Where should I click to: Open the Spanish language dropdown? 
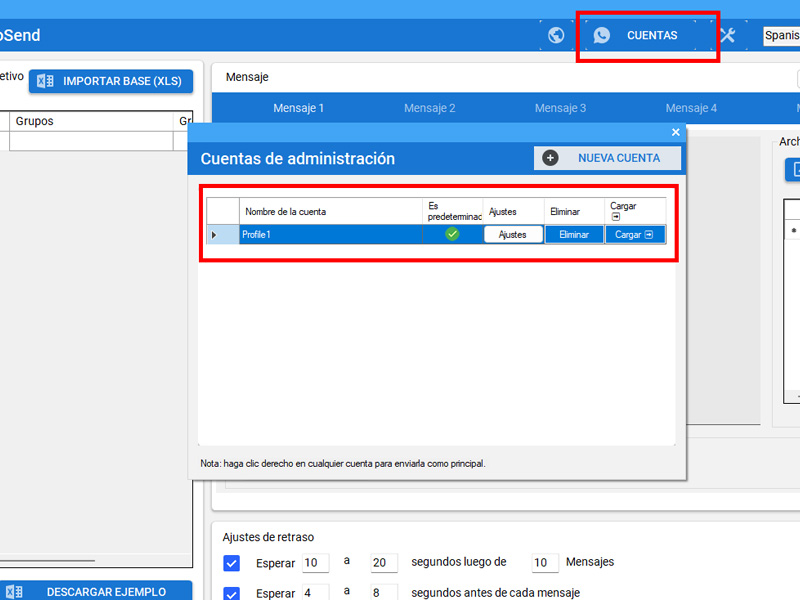point(780,35)
